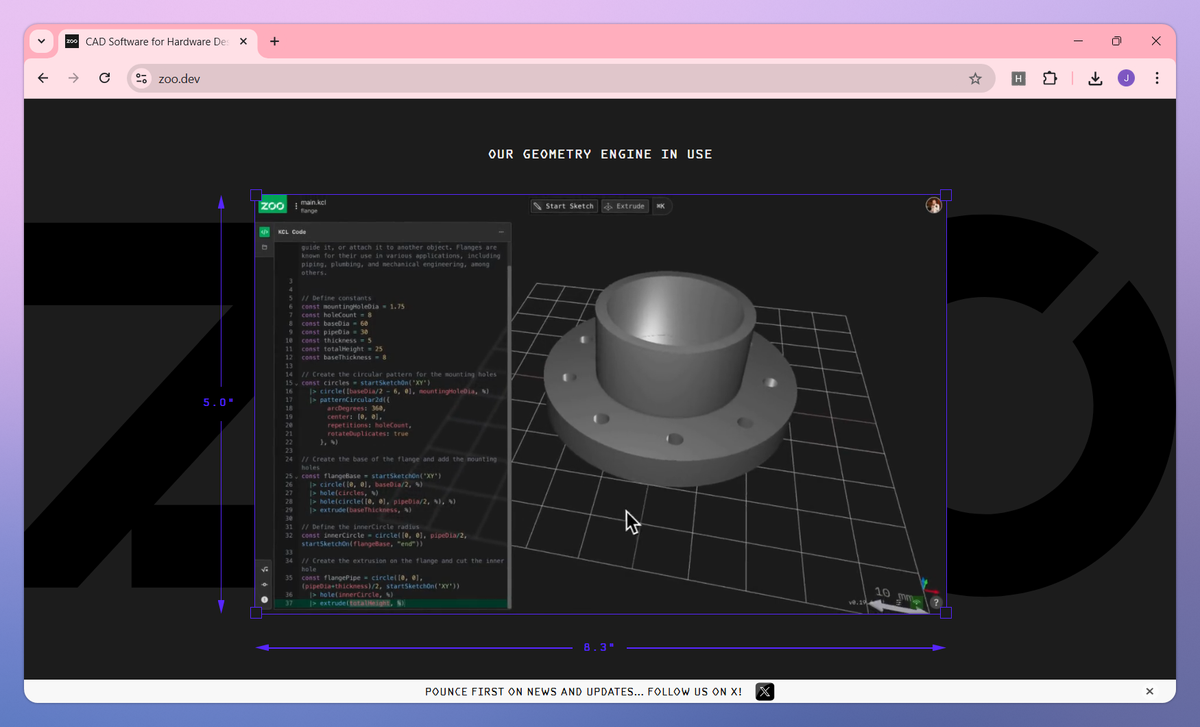Open the help question mark icon
This screenshot has height=727, width=1200.
point(936,603)
